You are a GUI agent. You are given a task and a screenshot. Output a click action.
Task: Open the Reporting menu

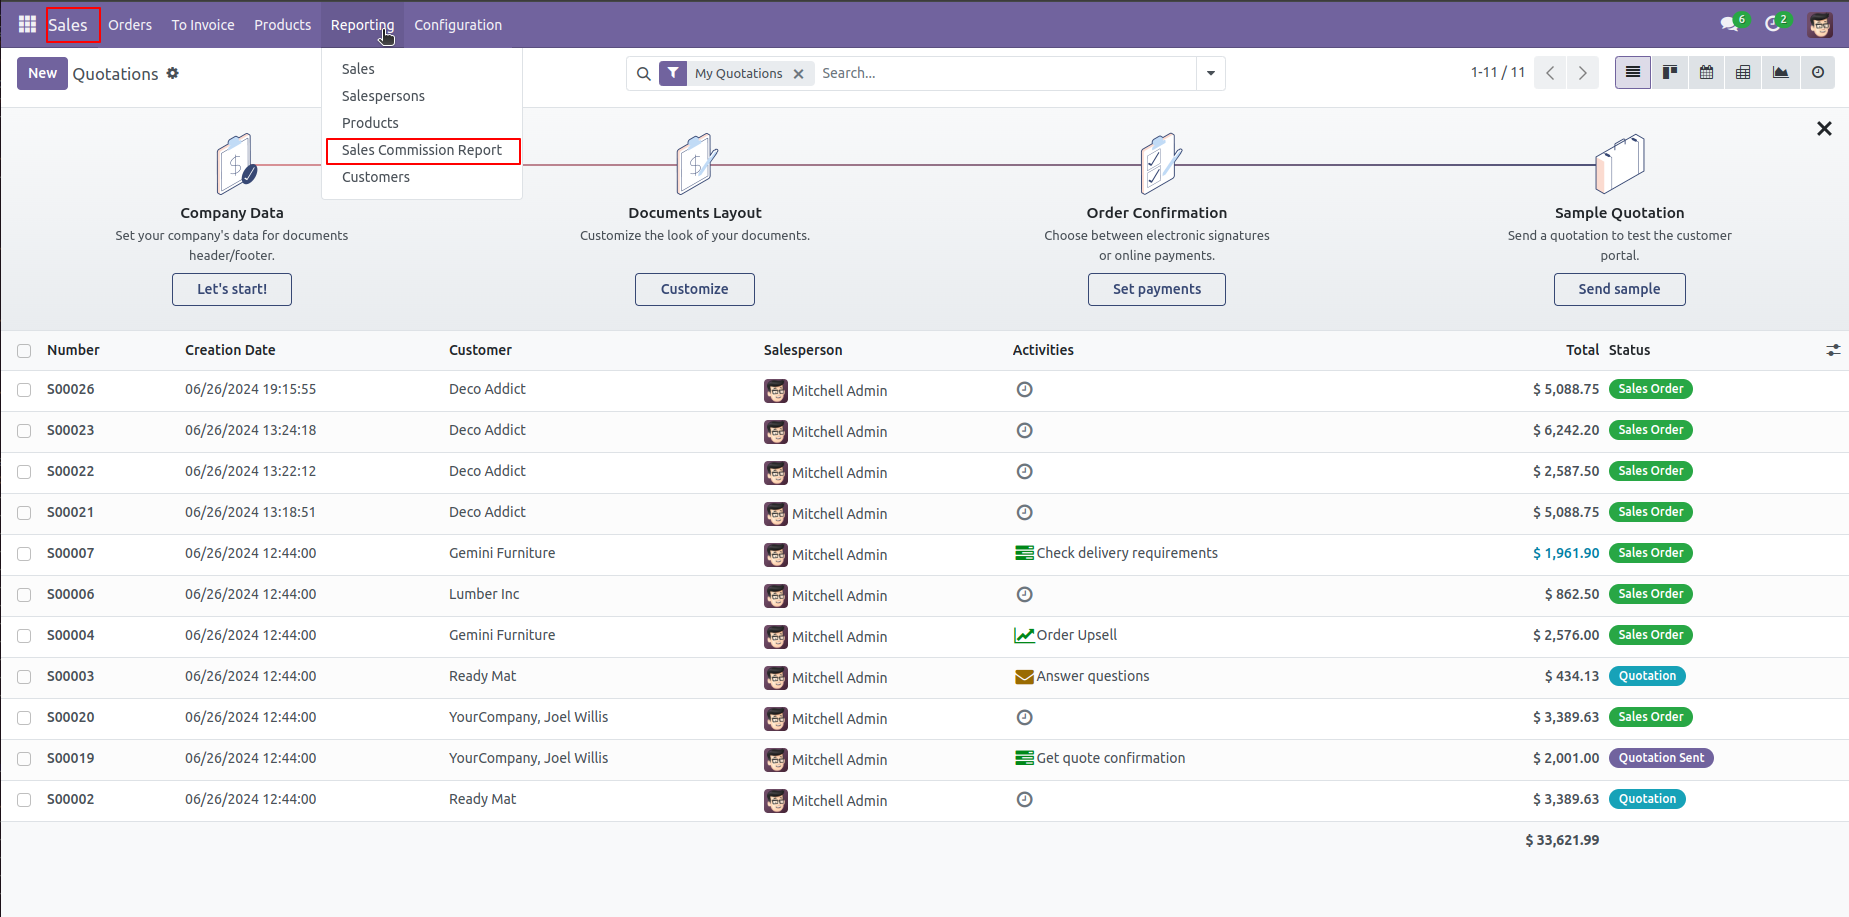(362, 24)
